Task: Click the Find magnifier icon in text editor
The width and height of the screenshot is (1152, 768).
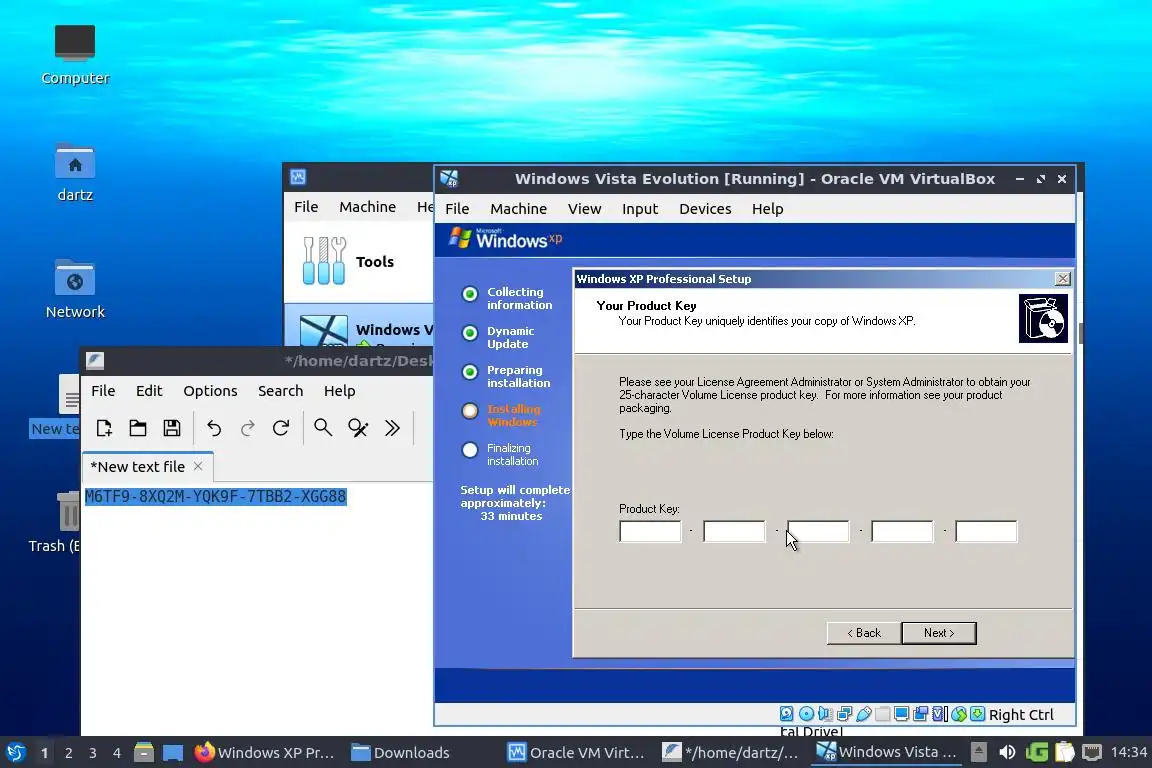Action: [x=323, y=428]
